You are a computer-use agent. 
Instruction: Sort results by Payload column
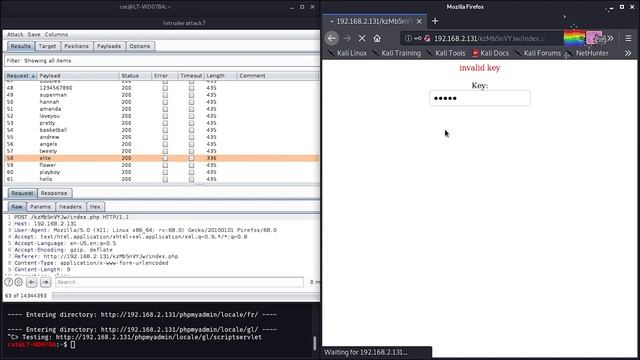coord(78,76)
